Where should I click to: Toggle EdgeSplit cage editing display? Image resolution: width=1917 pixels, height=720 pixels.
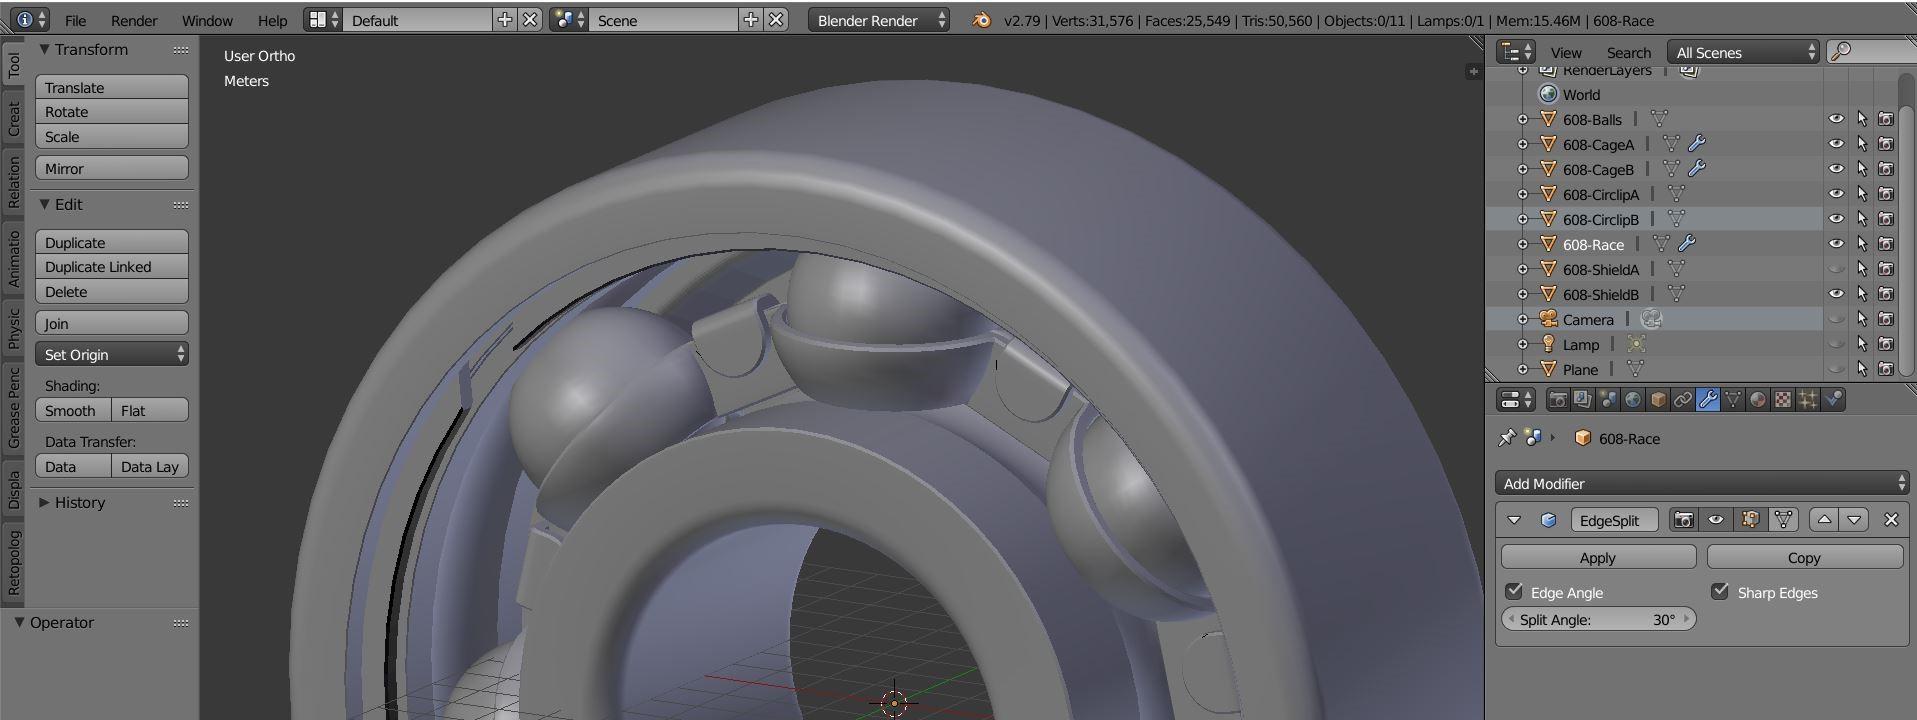1783,520
